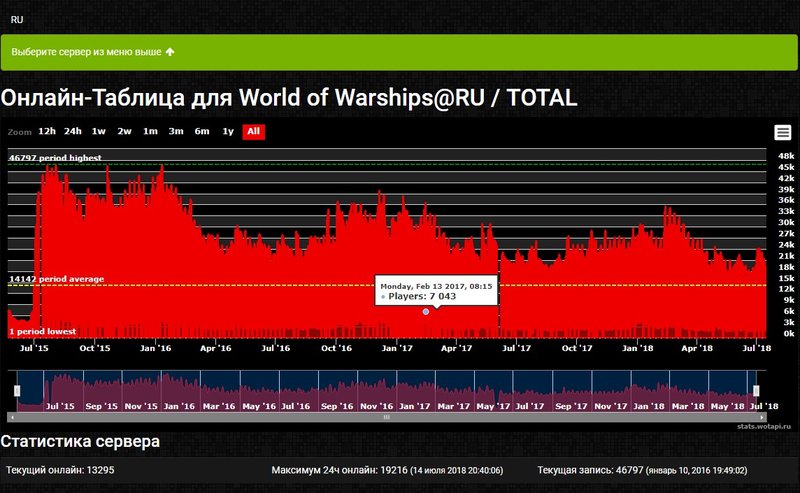
Task: Select the 3m zoom range
Action: [176, 131]
